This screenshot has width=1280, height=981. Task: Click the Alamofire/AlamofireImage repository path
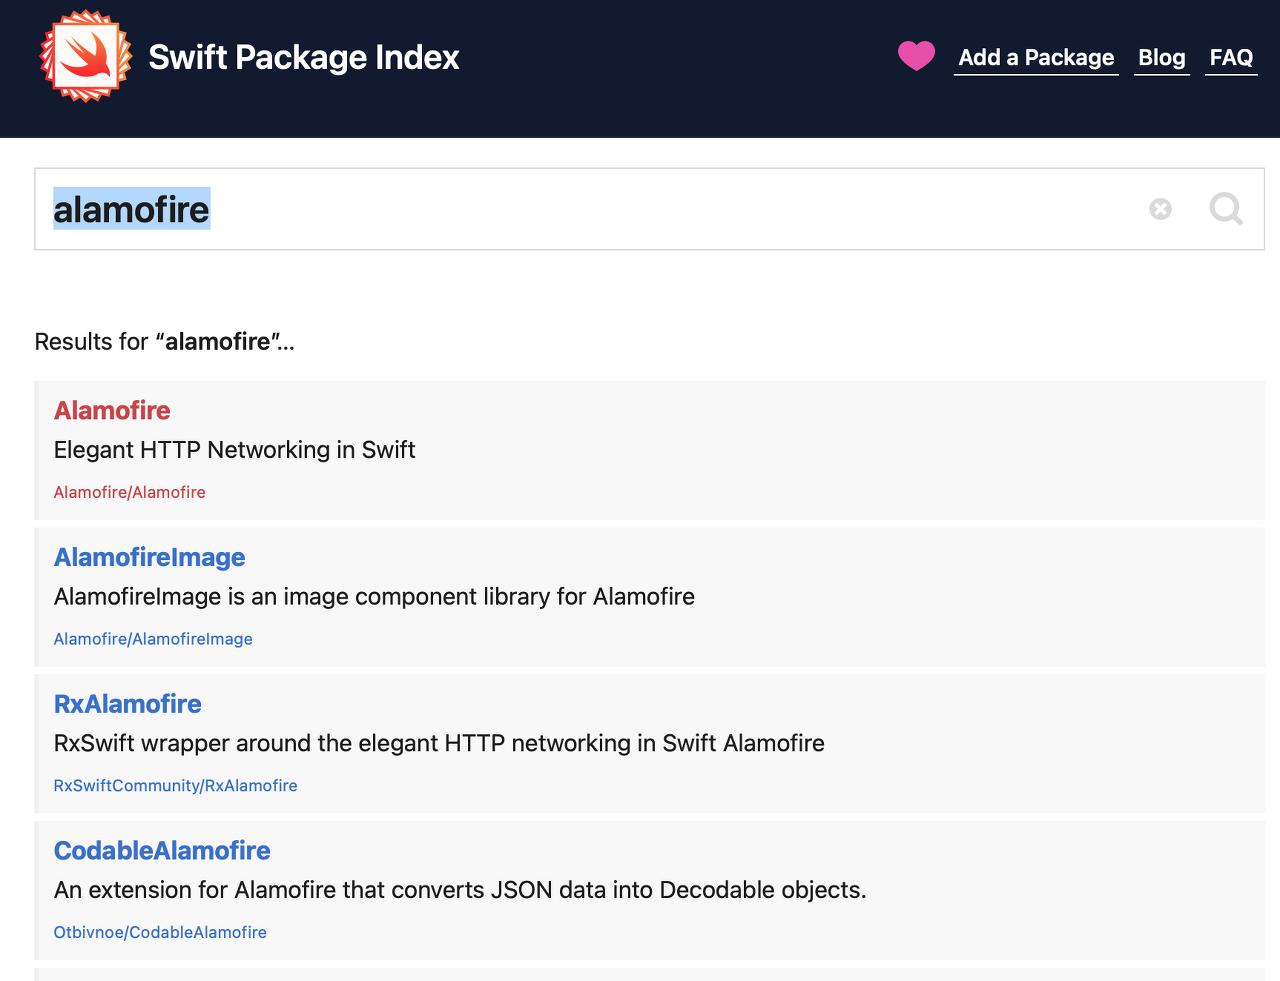pyautogui.click(x=153, y=639)
